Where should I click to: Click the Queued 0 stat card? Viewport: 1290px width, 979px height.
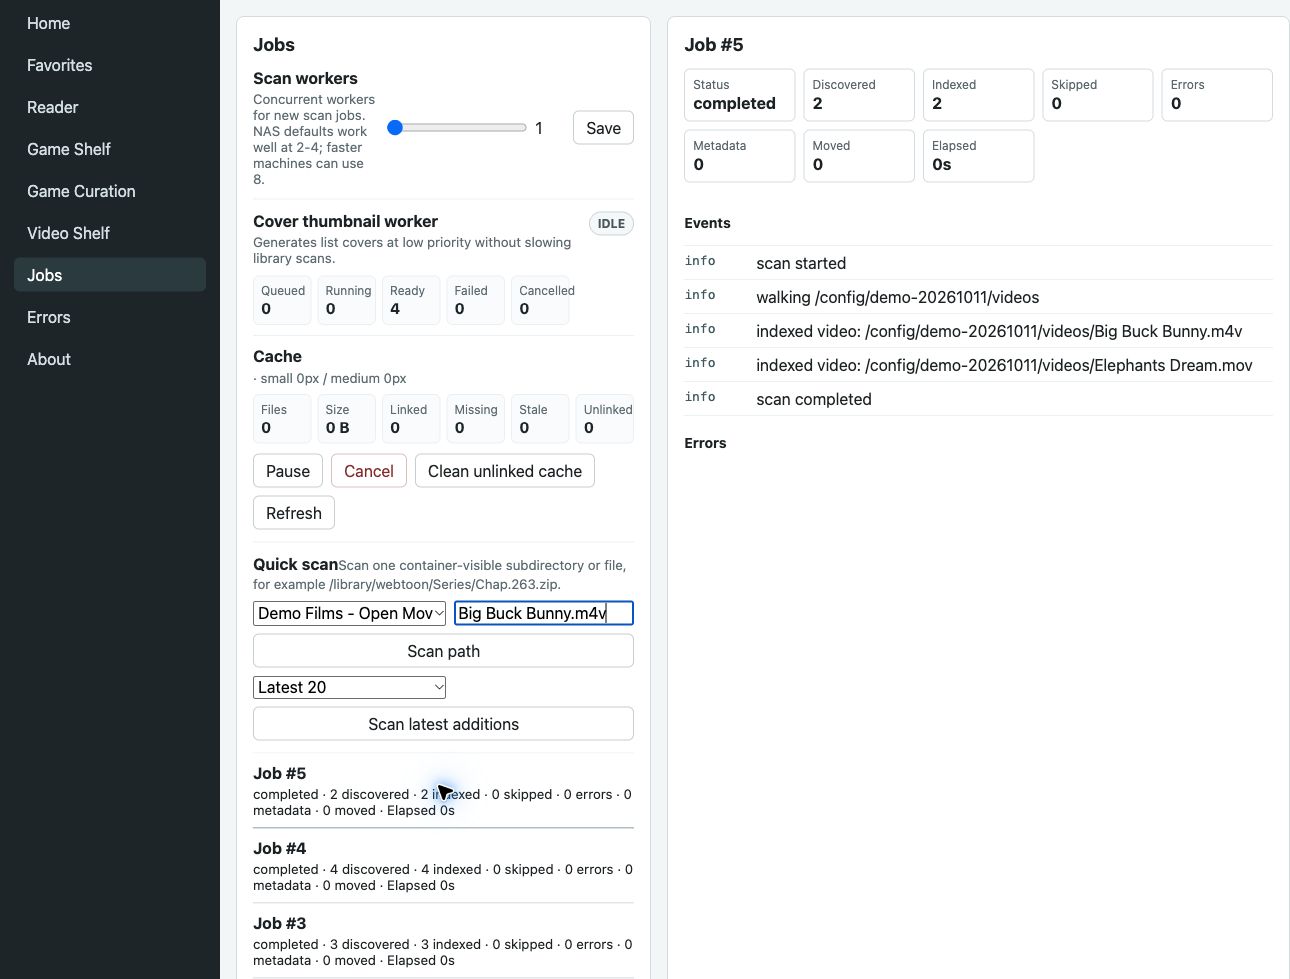coord(282,300)
